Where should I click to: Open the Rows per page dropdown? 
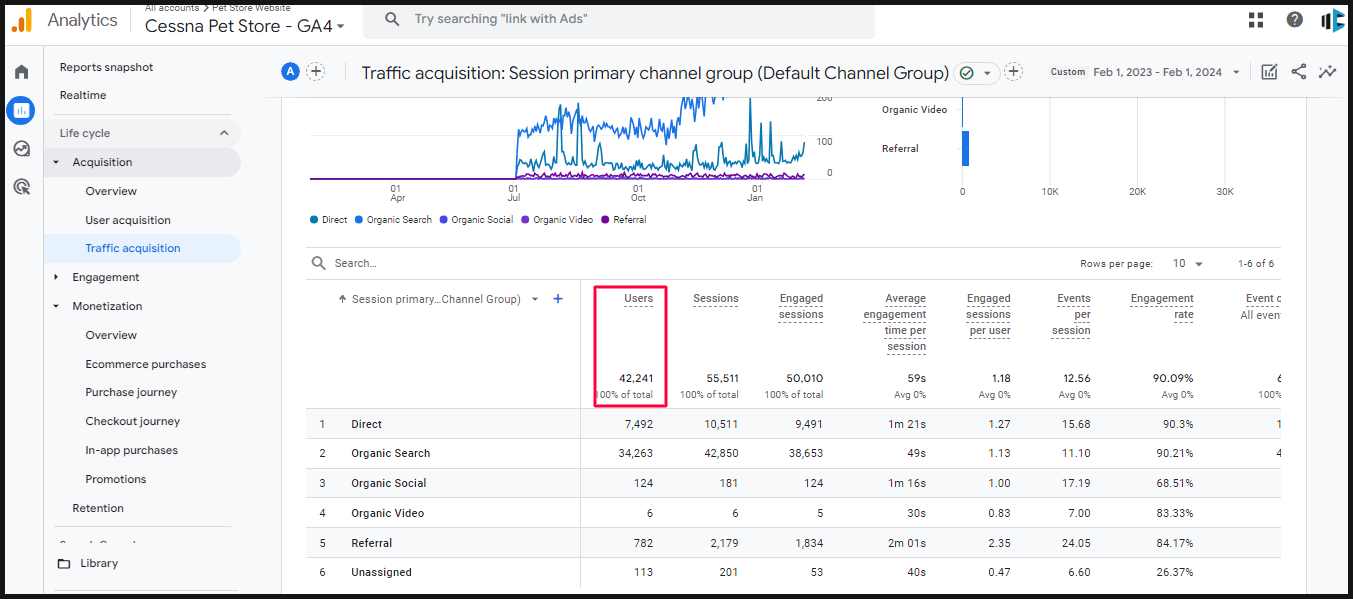coord(1188,264)
